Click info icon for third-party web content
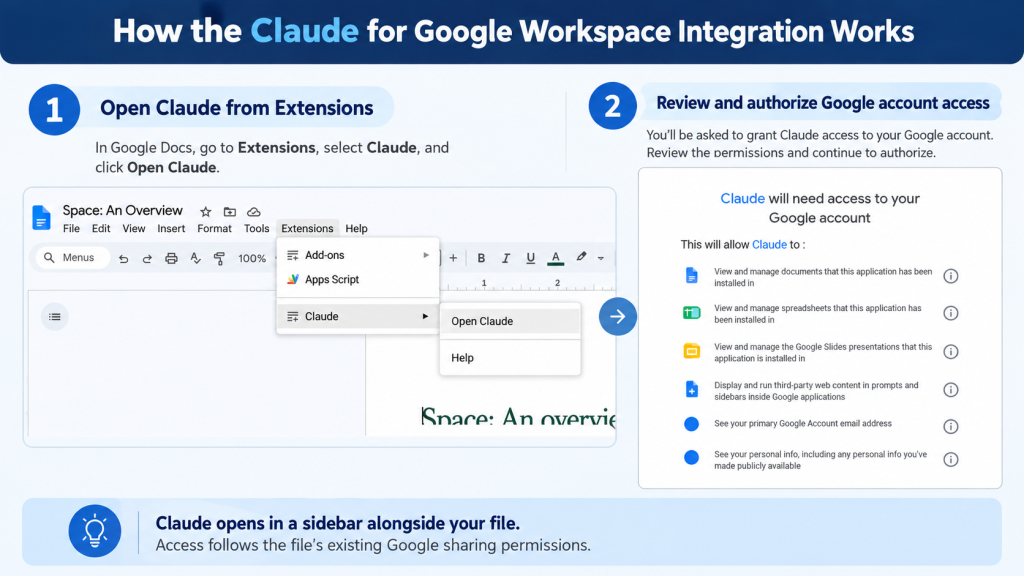1024x576 pixels. coord(951,390)
